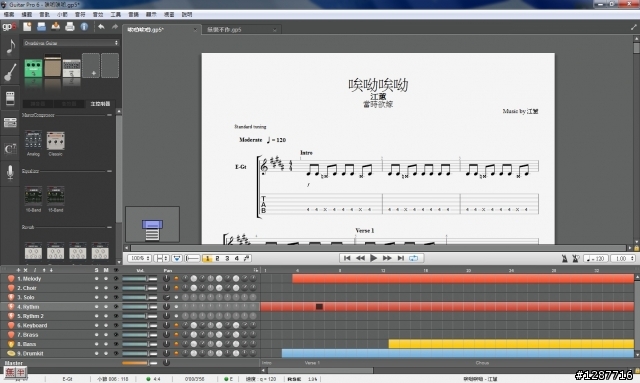Open the Overdrive Guitar sound dropdown
This screenshot has height=383, width=640.
pyautogui.click(x=71, y=43)
